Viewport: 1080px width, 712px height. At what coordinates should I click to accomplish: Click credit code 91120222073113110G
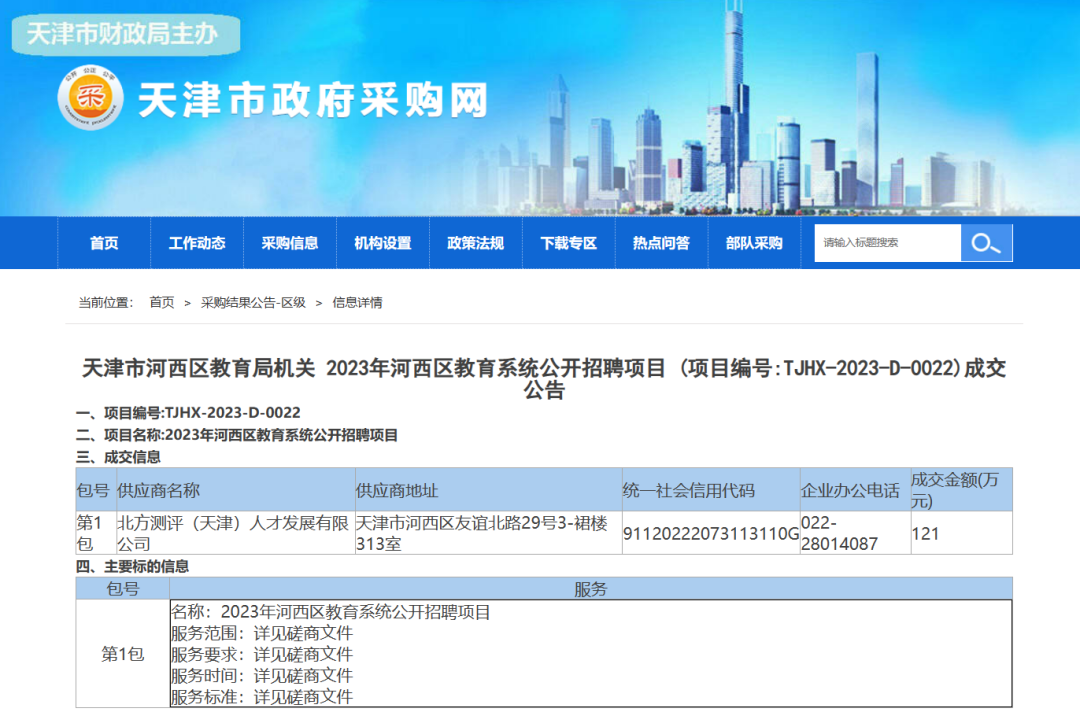[x=711, y=534]
